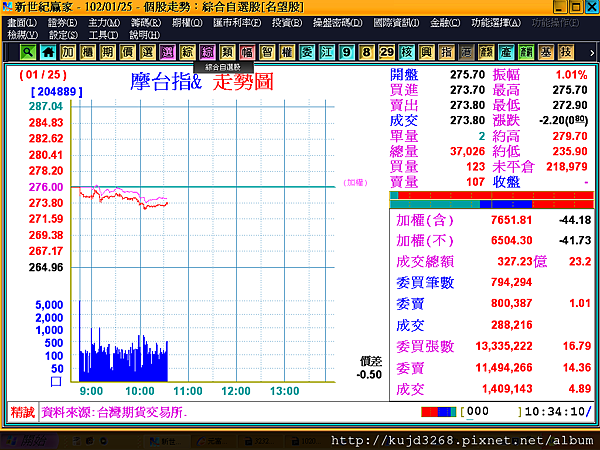The image size is (600, 450).
Task: Select the pink 綜 toolbar icon
Action: [207, 52]
